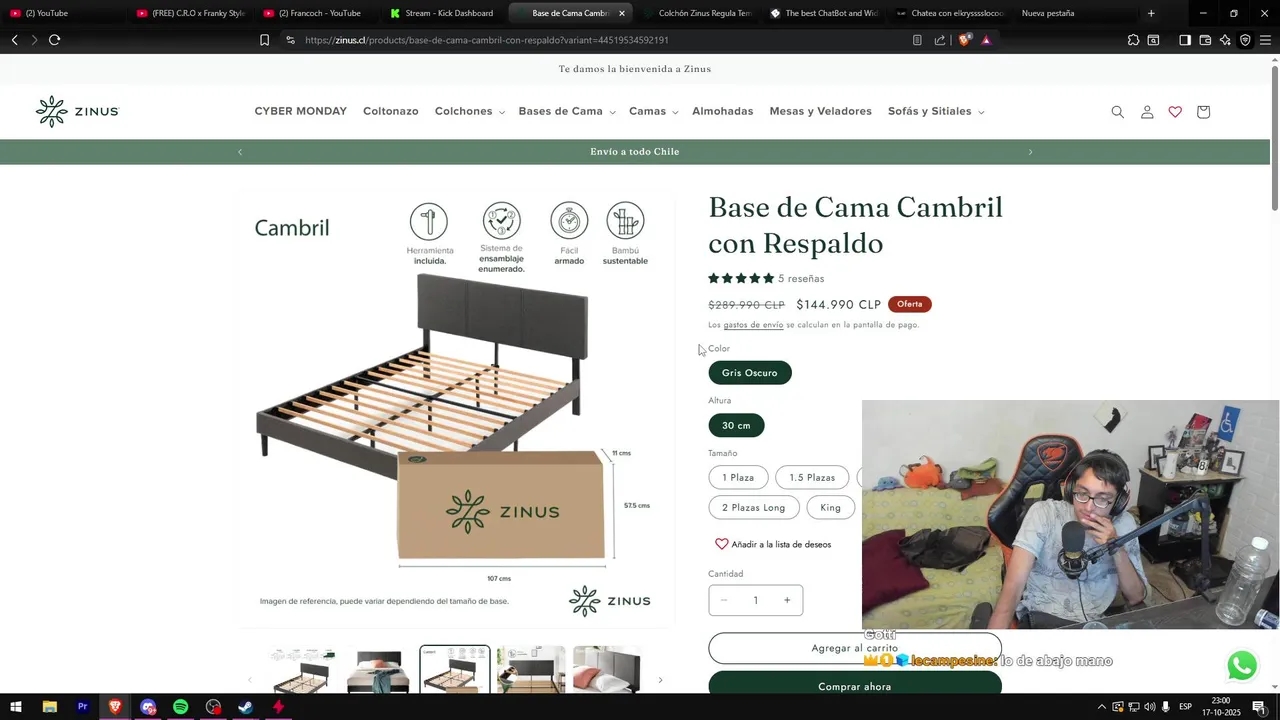This screenshot has width=1280, height=720.
Task: Select the Gris Oscuro color option
Action: click(750, 373)
